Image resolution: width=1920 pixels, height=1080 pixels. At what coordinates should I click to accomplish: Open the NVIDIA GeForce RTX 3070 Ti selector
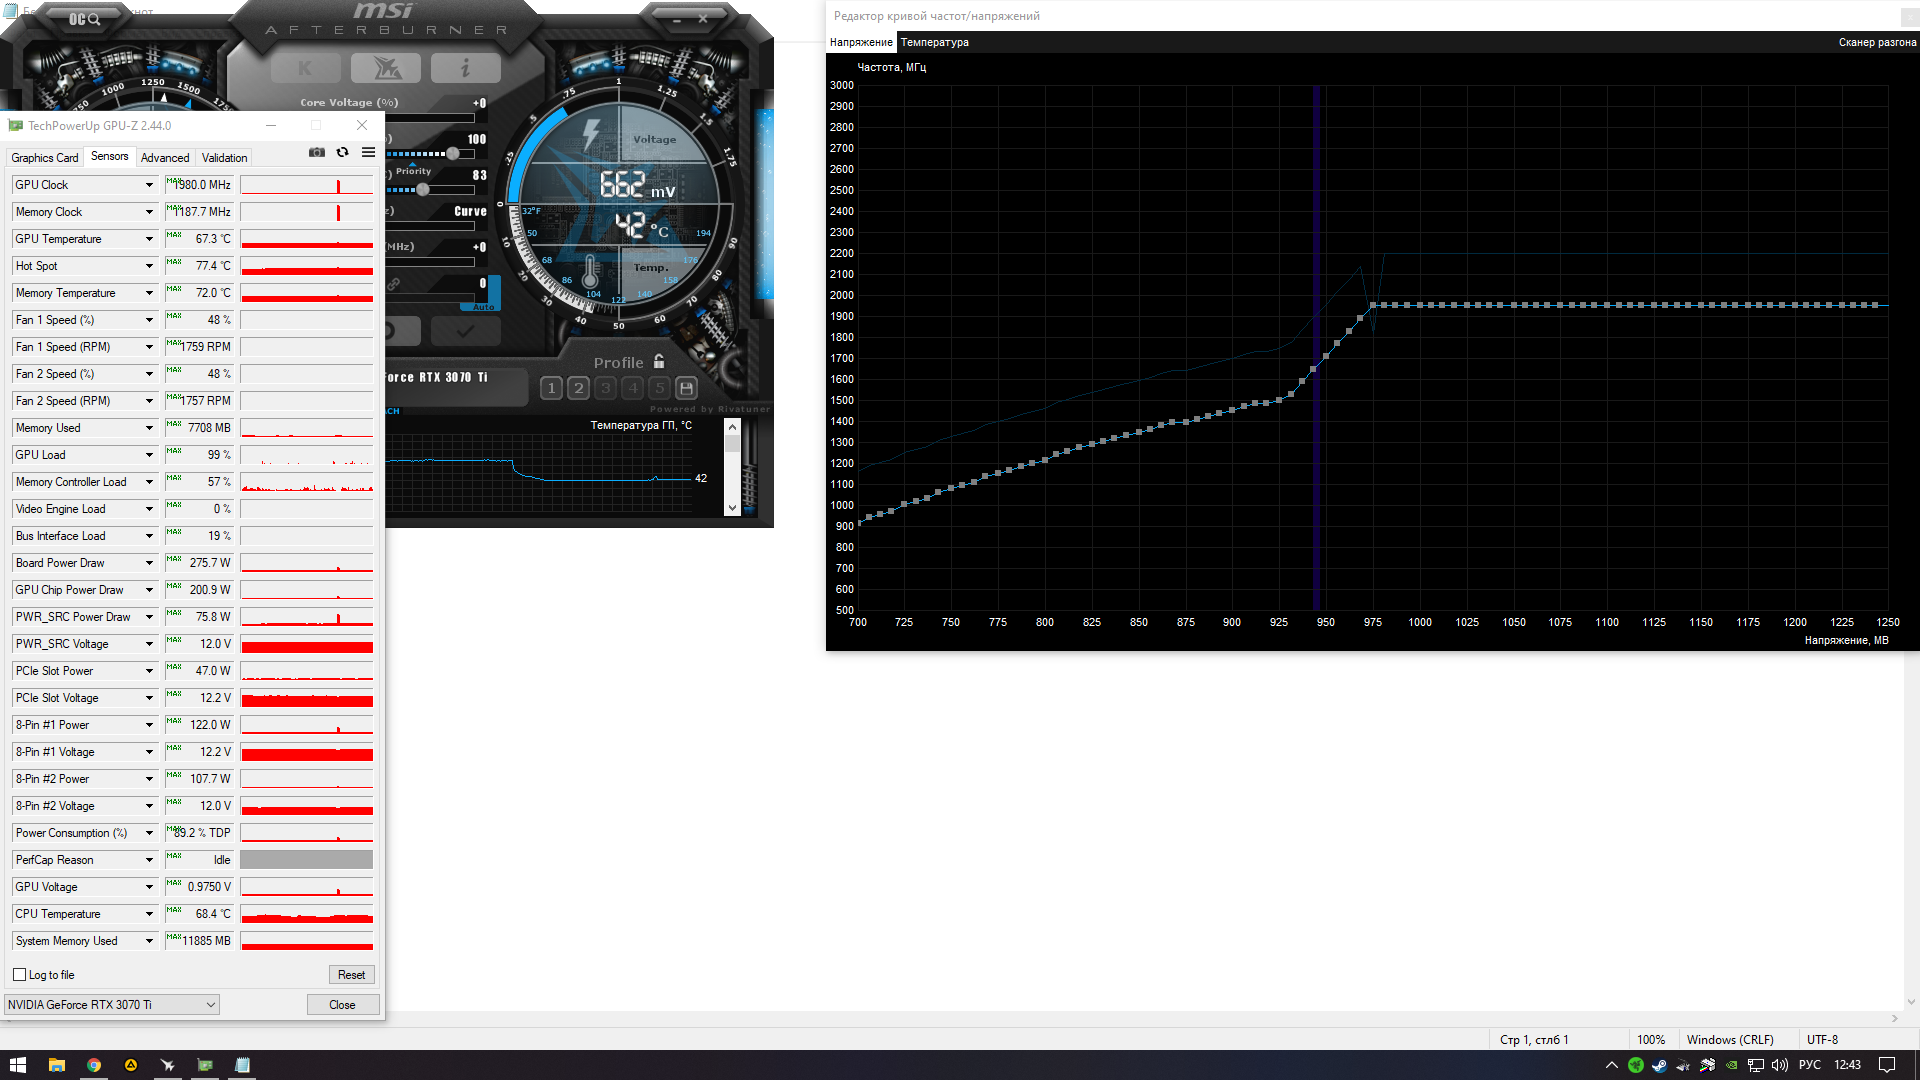[x=112, y=1005]
